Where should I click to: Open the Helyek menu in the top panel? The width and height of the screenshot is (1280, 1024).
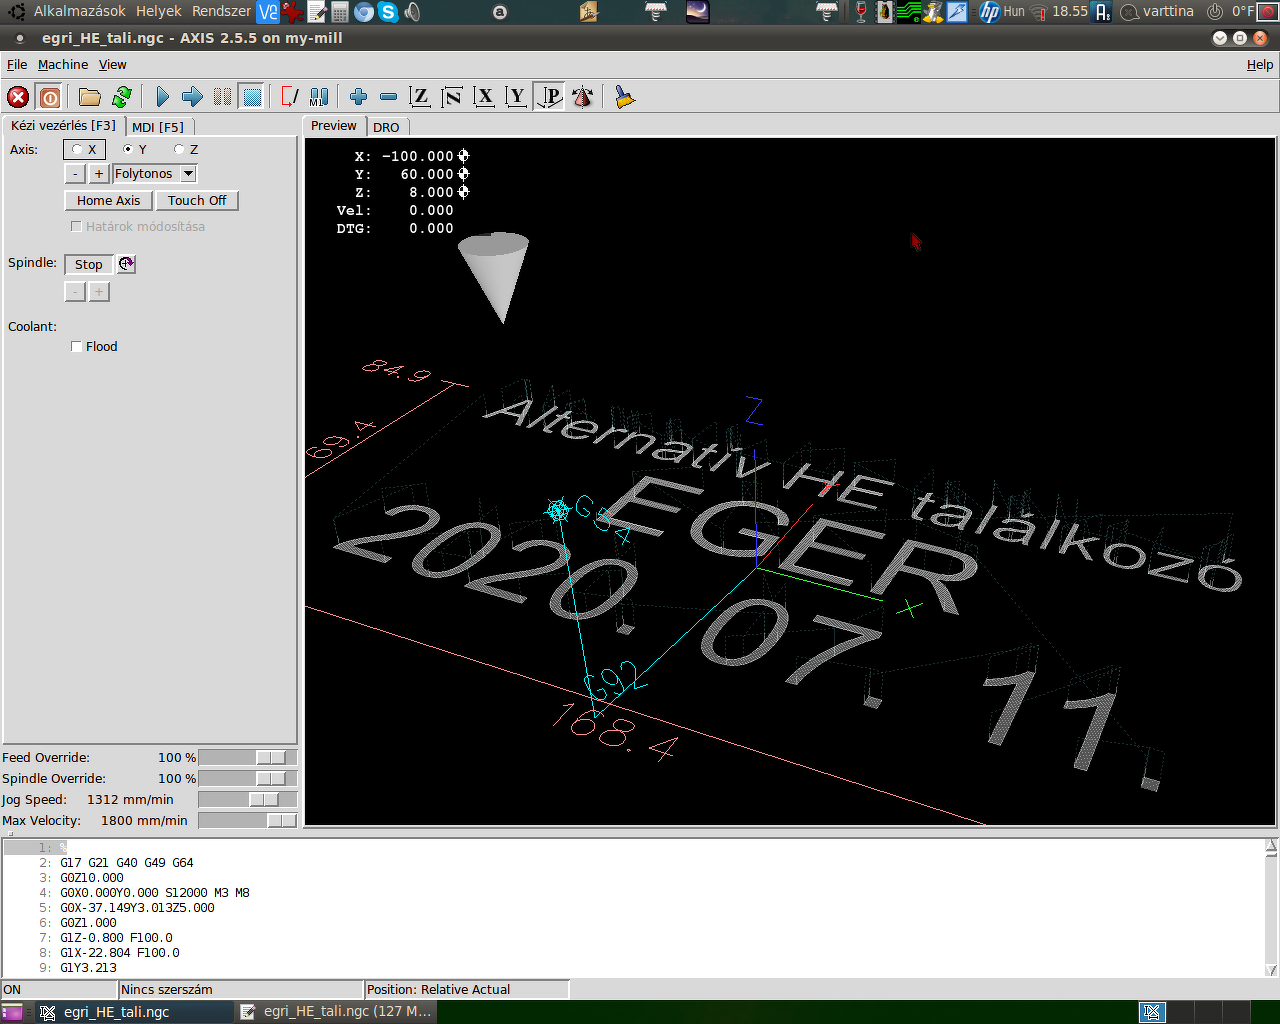pyautogui.click(x=159, y=11)
